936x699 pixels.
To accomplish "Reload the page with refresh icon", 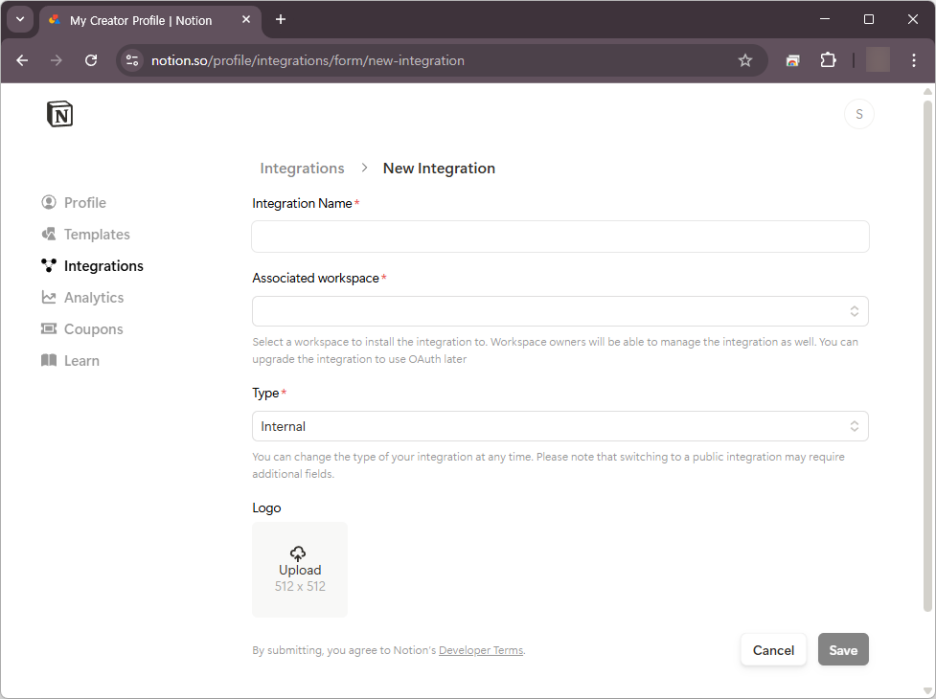I will 91,60.
